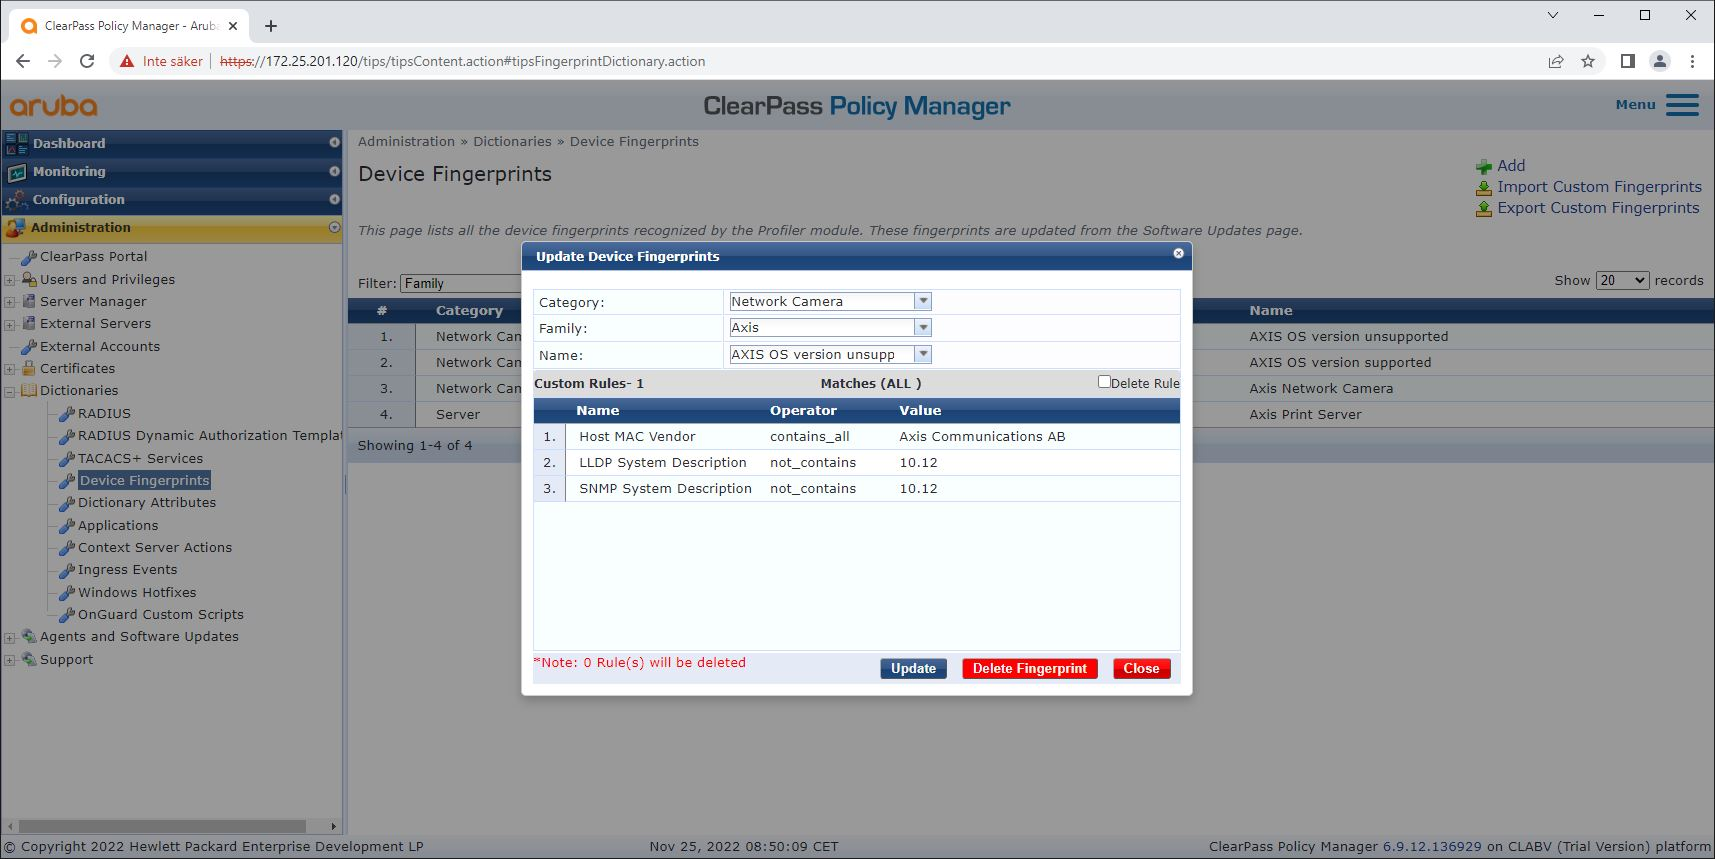Close the Update Device Fingerprints dialog

[1178, 254]
